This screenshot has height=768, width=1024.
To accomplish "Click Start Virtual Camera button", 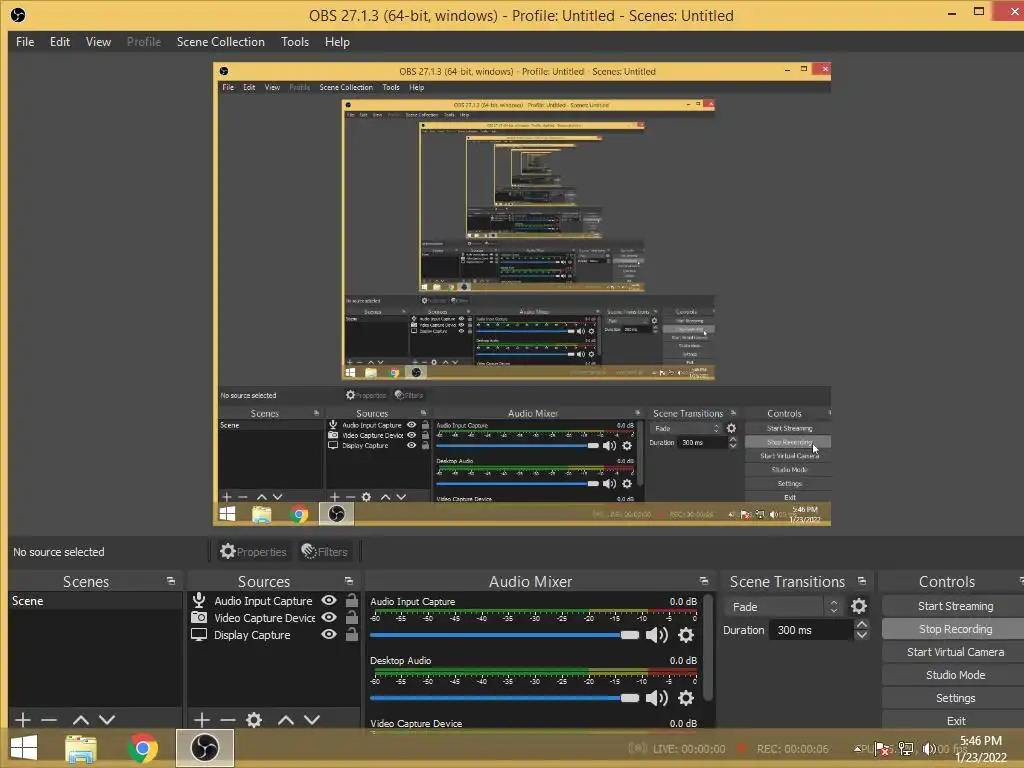I will tap(955, 652).
